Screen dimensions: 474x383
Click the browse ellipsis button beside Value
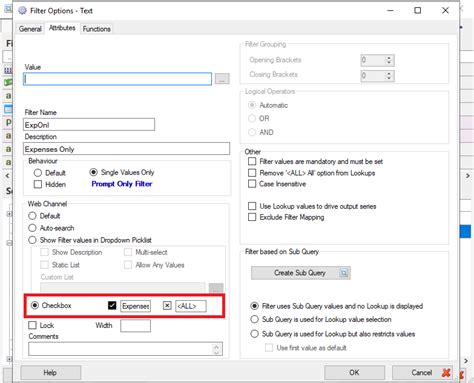(x=222, y=79)
